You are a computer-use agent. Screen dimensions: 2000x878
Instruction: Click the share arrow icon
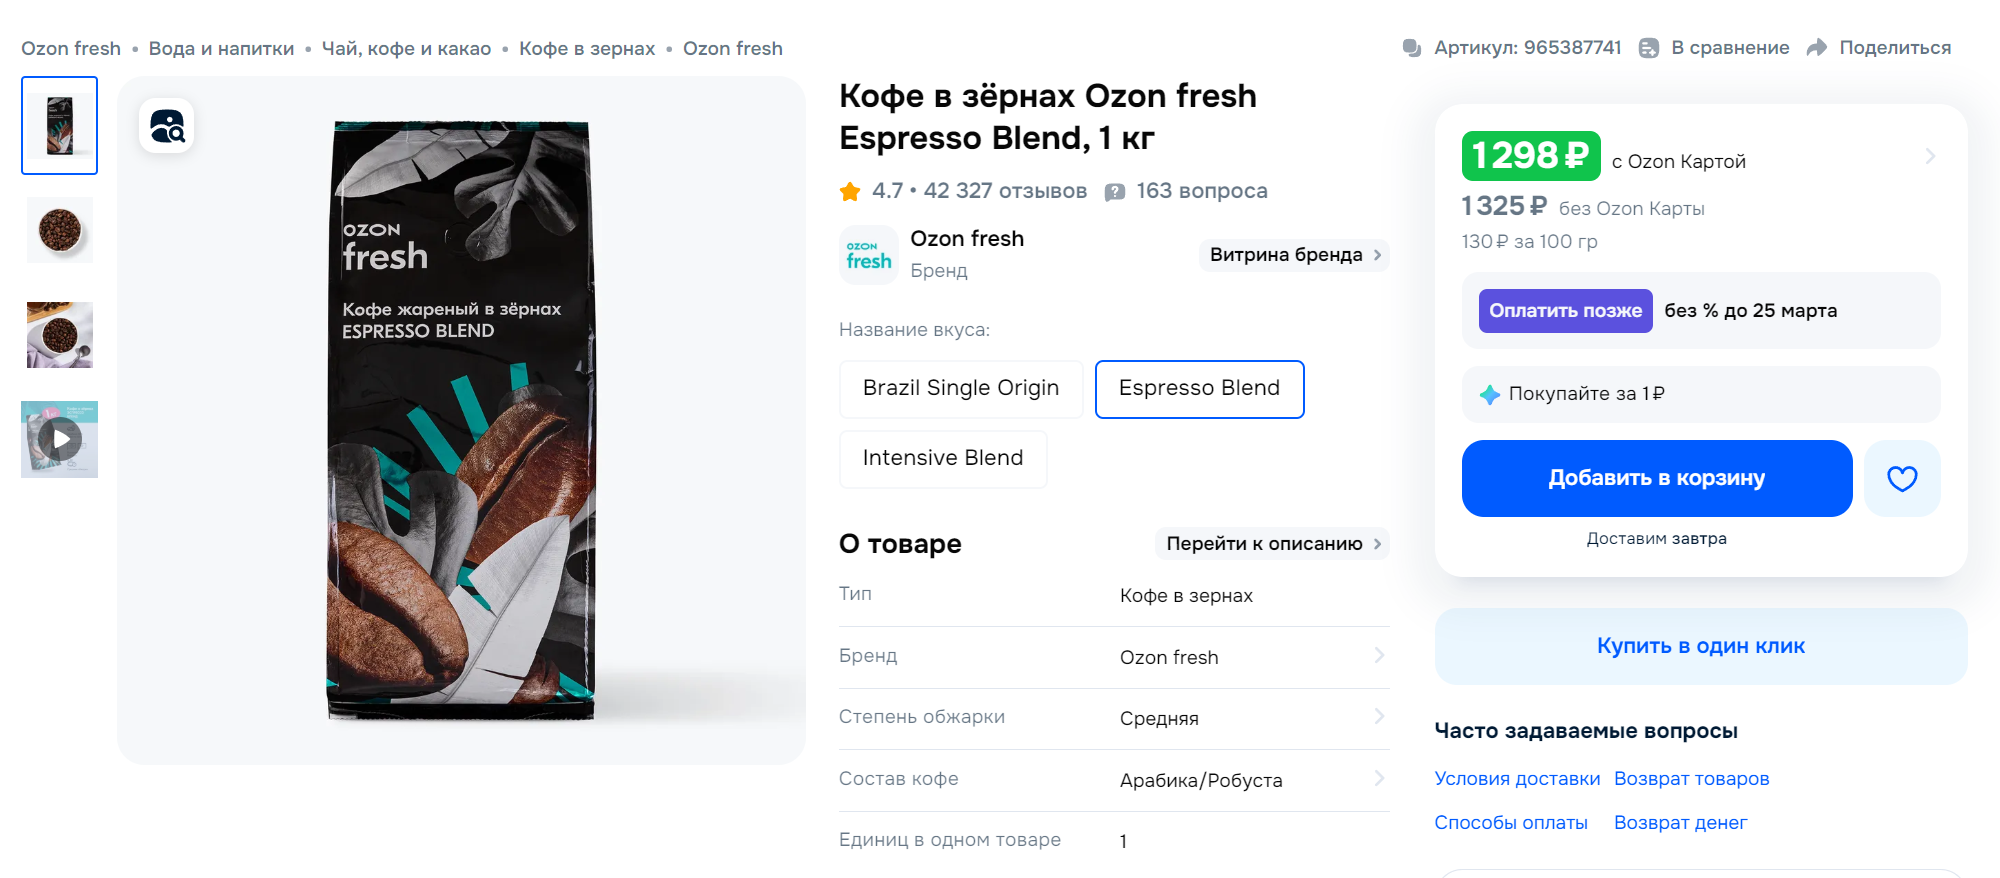1817,48
